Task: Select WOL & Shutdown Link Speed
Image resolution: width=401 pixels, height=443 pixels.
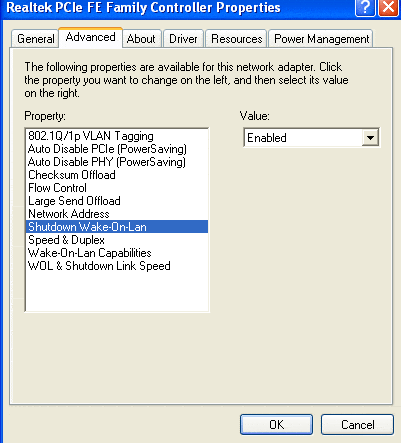Action: (x=117, y=266)
